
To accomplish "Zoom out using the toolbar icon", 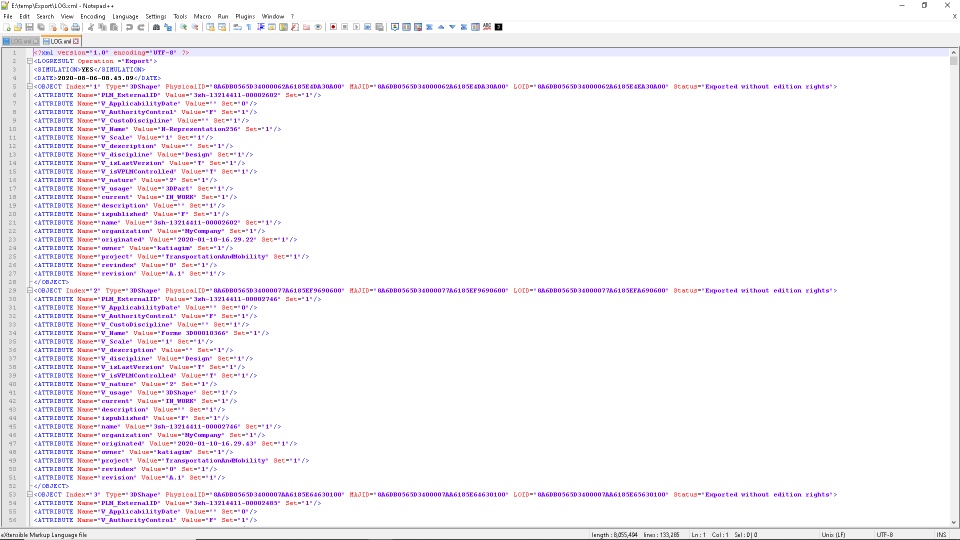I will pyautogui.click(x=195, y=27).
